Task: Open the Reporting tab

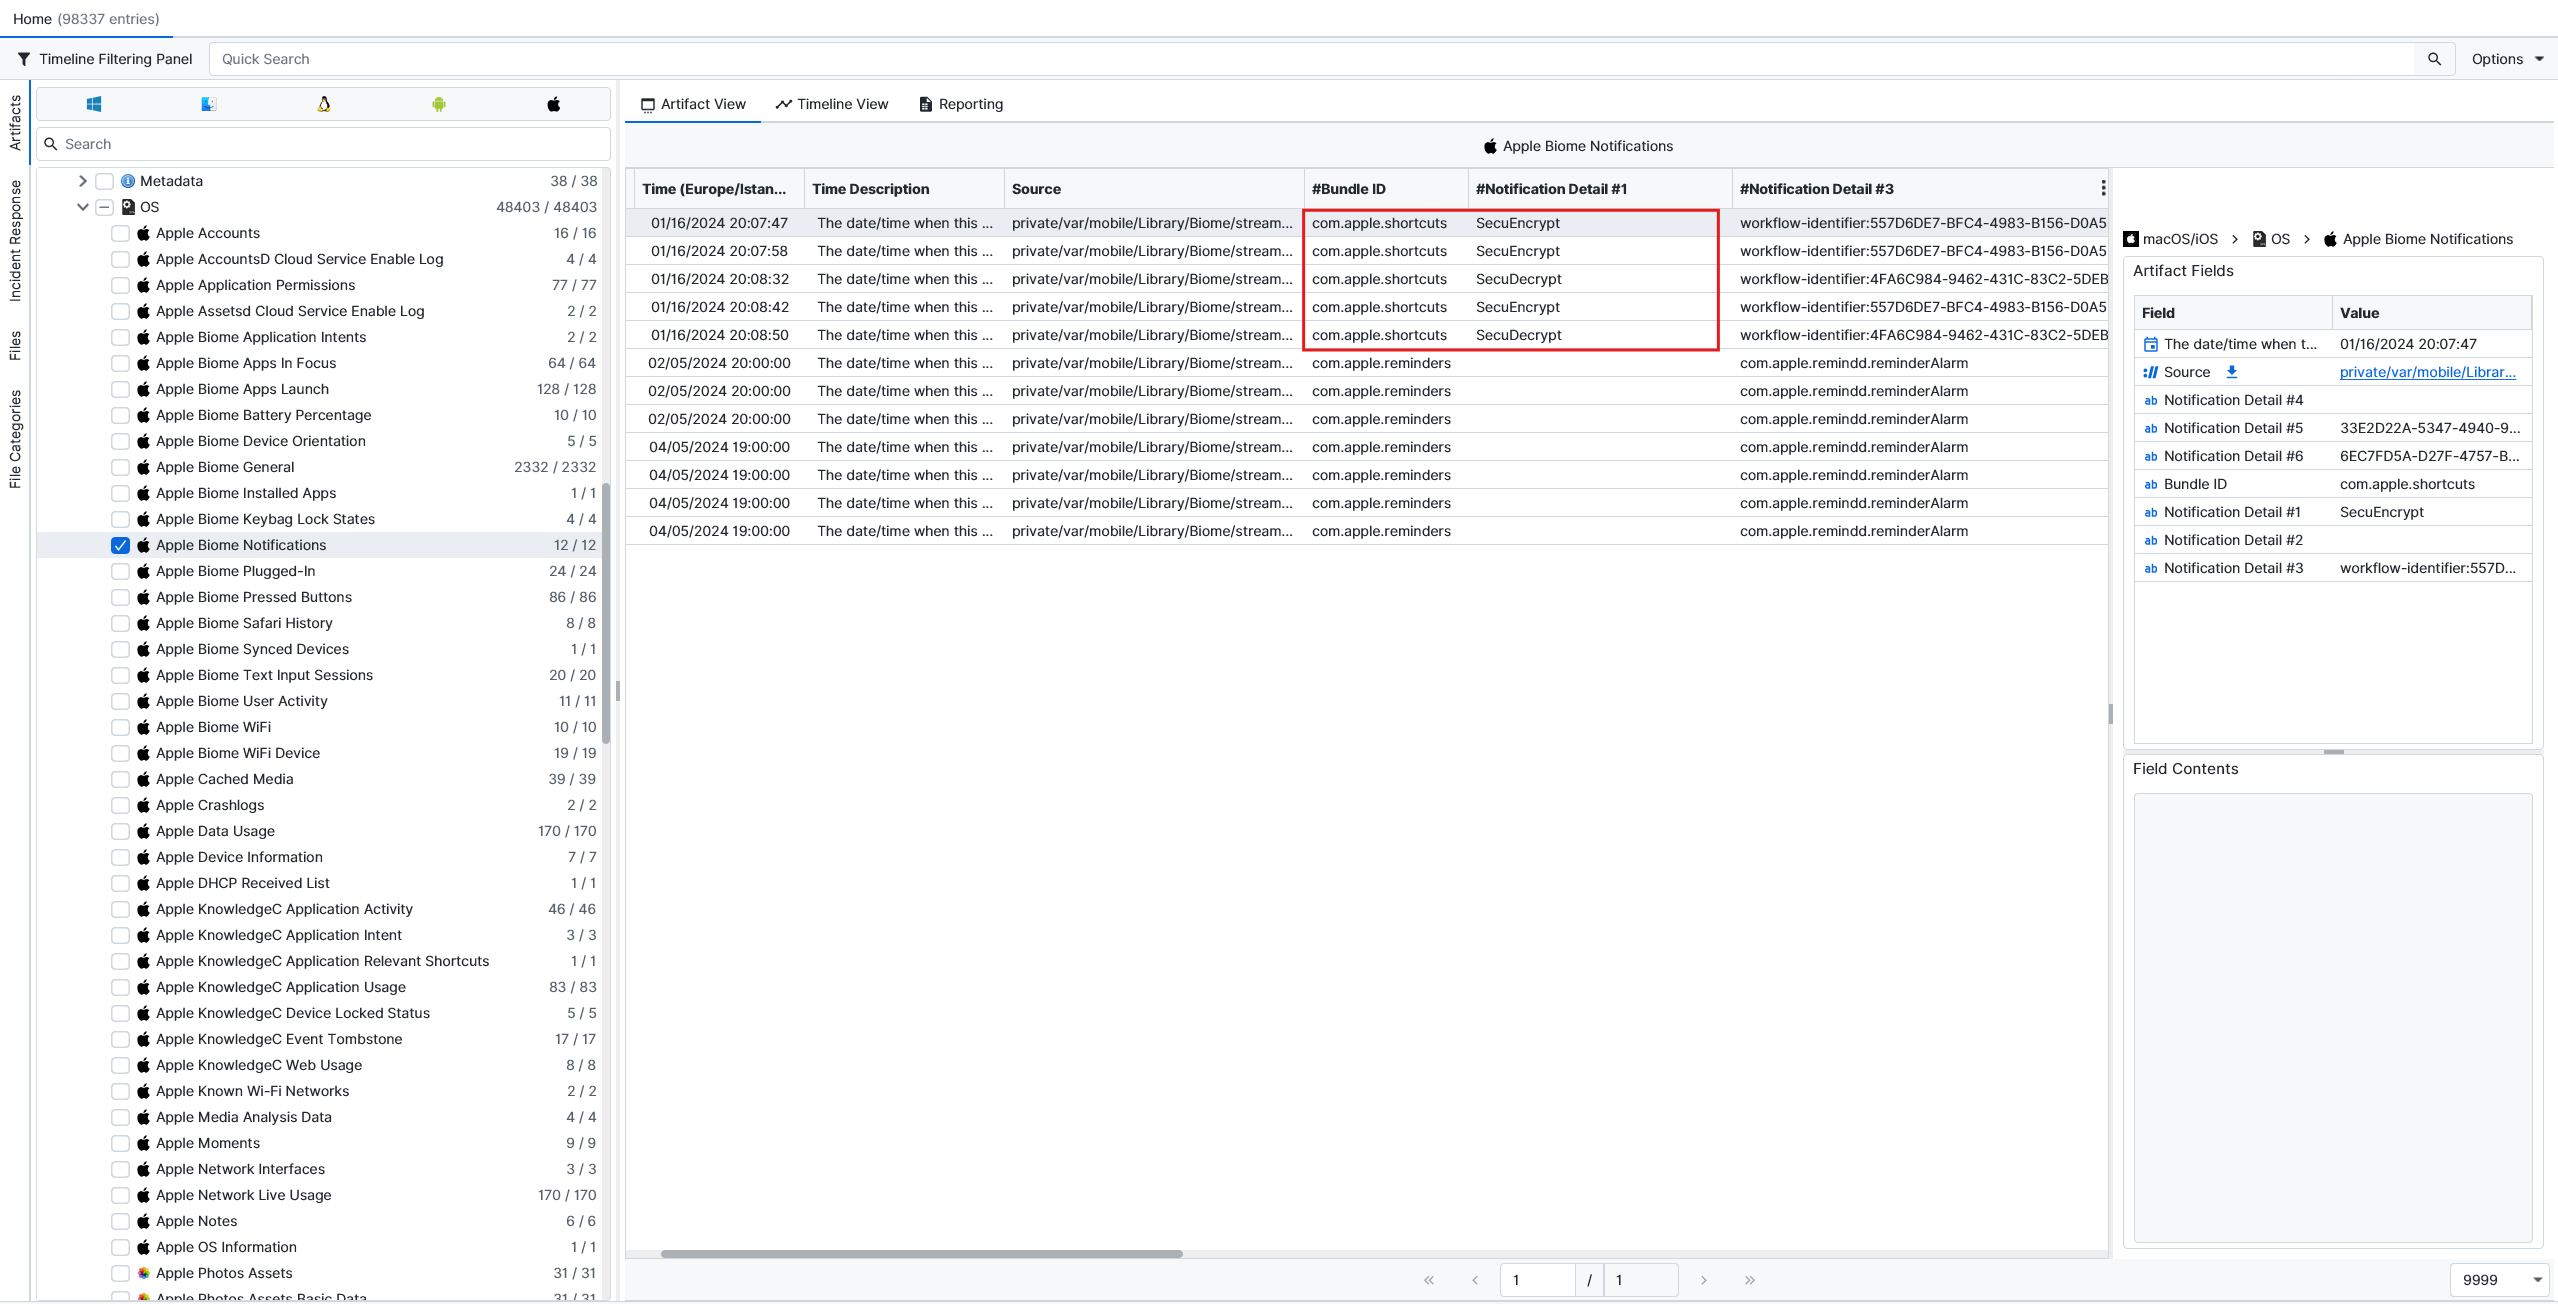Action: [x=960, y=104]
